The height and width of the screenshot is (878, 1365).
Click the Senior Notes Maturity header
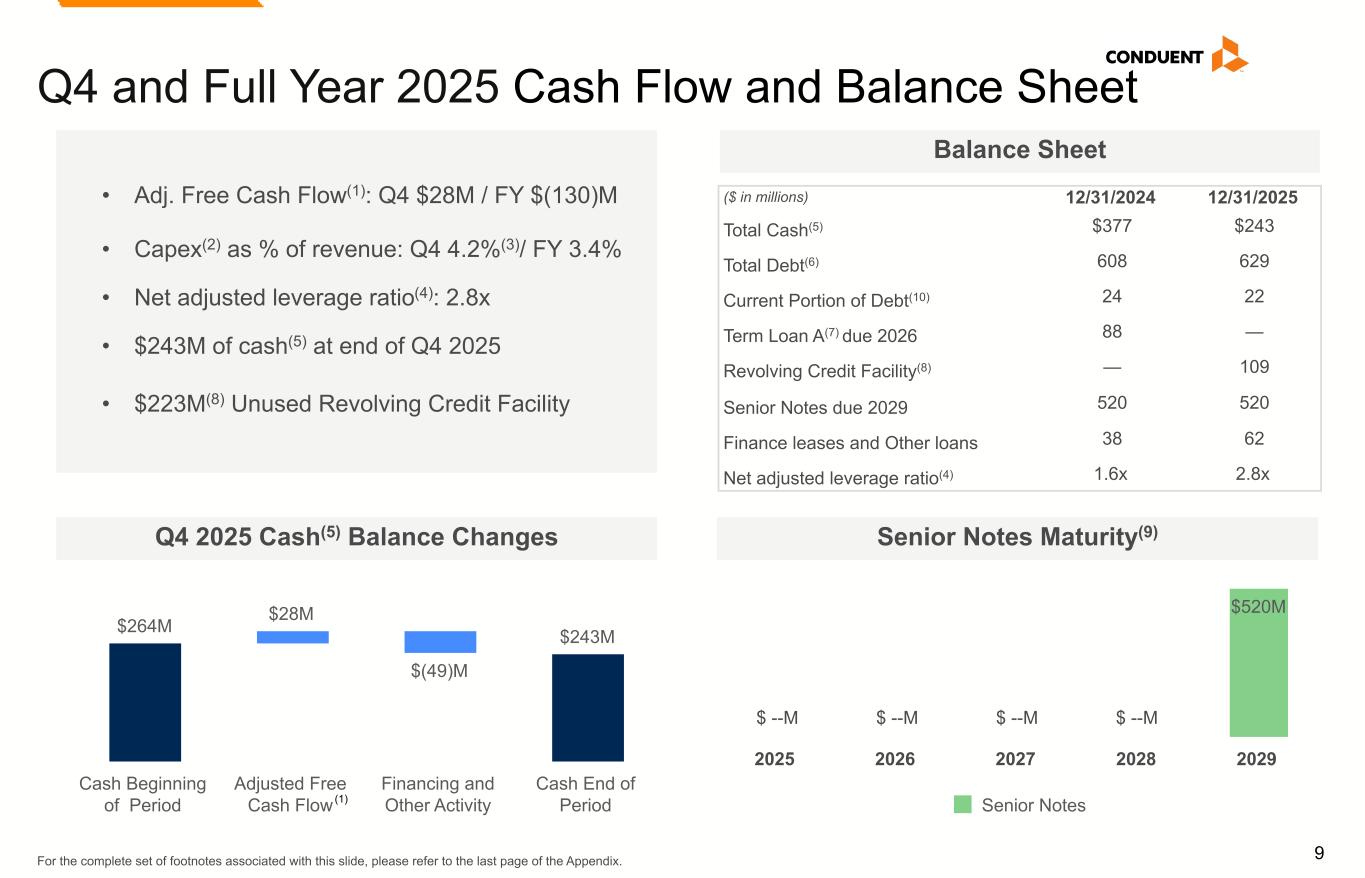pyautogui.click(x=1017, y=538)
